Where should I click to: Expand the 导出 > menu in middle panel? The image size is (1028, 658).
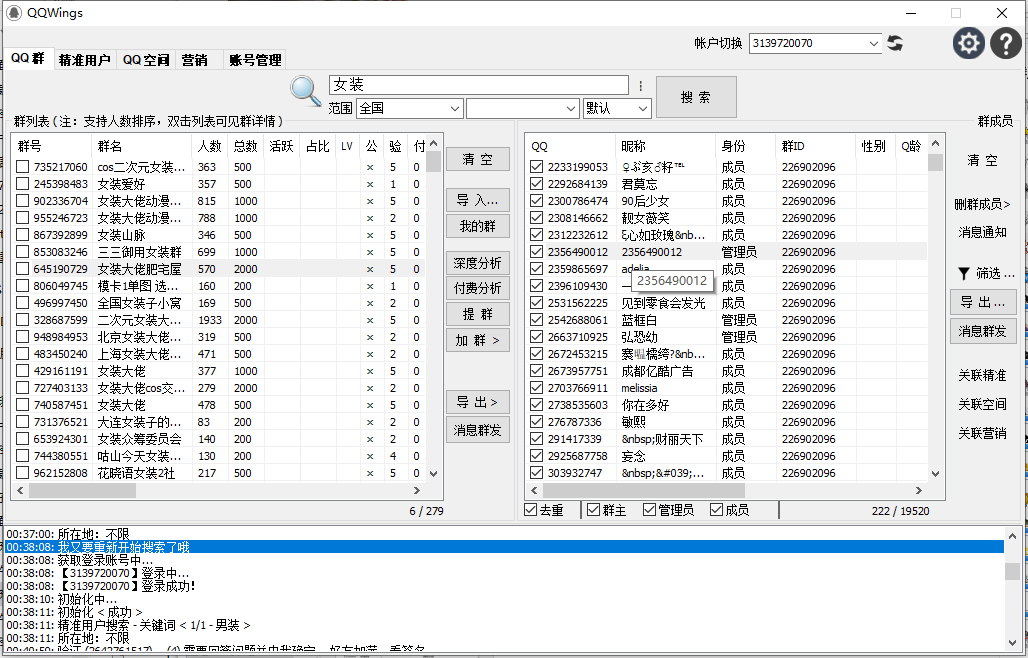tap(478, 402)
